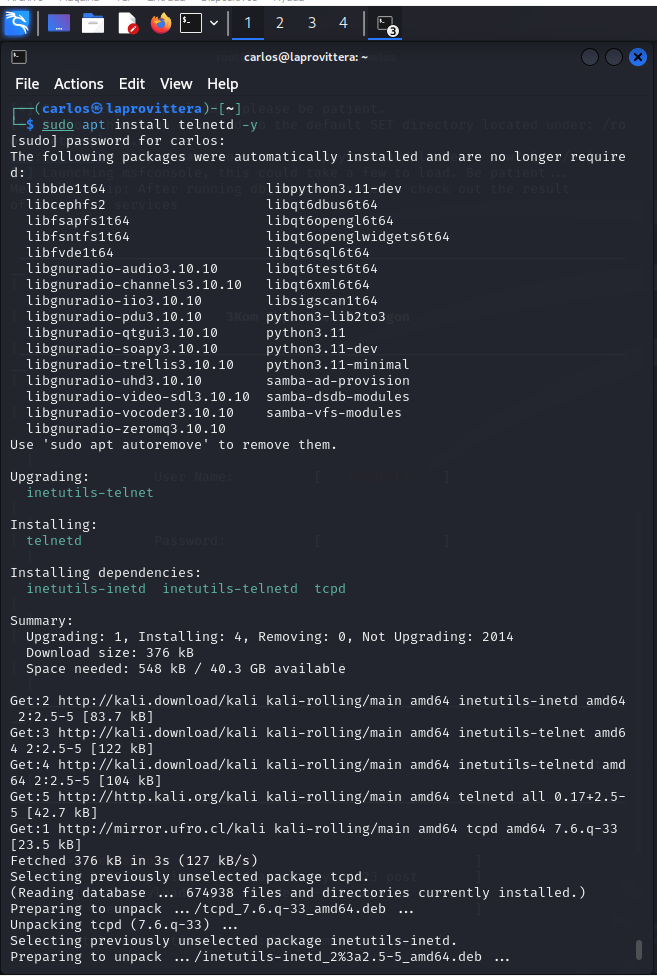The width and height of the screenshot is (657, 976).
Task: Expand the terminal launcher dropdown arrow
Action: coord(214,23)
